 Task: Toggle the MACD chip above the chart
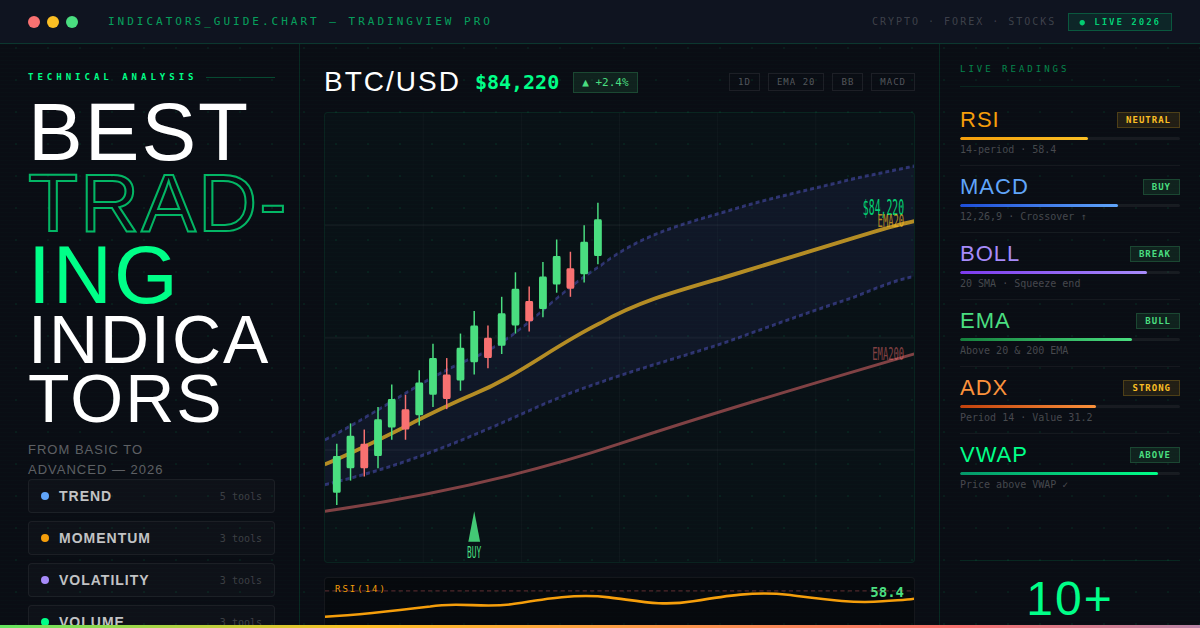coord(893,82)
